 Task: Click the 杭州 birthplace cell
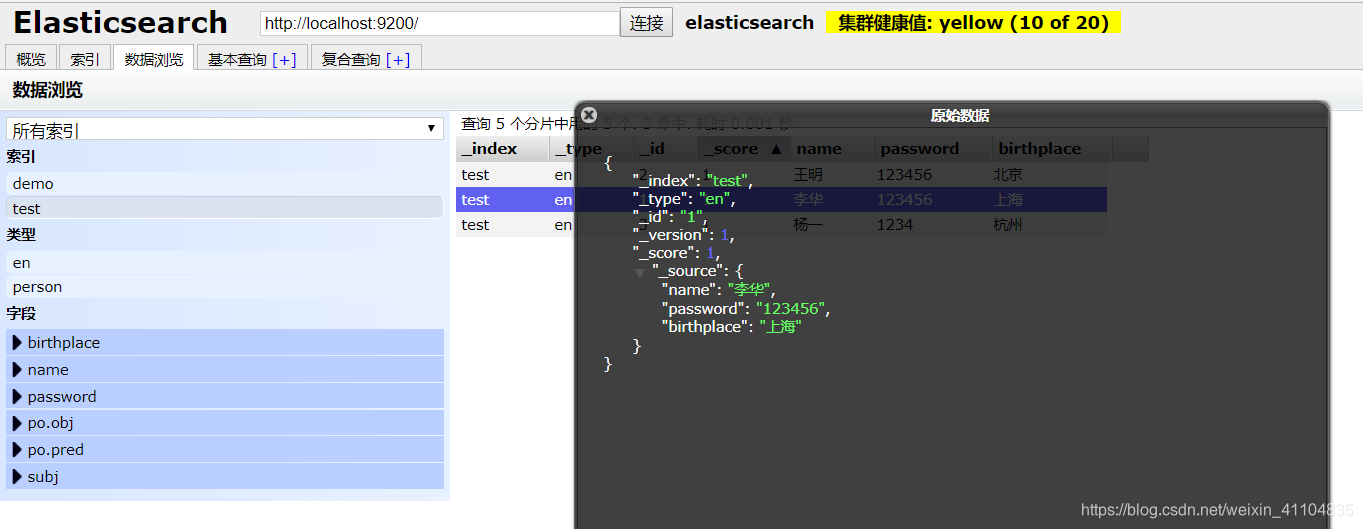[1008, 225]
